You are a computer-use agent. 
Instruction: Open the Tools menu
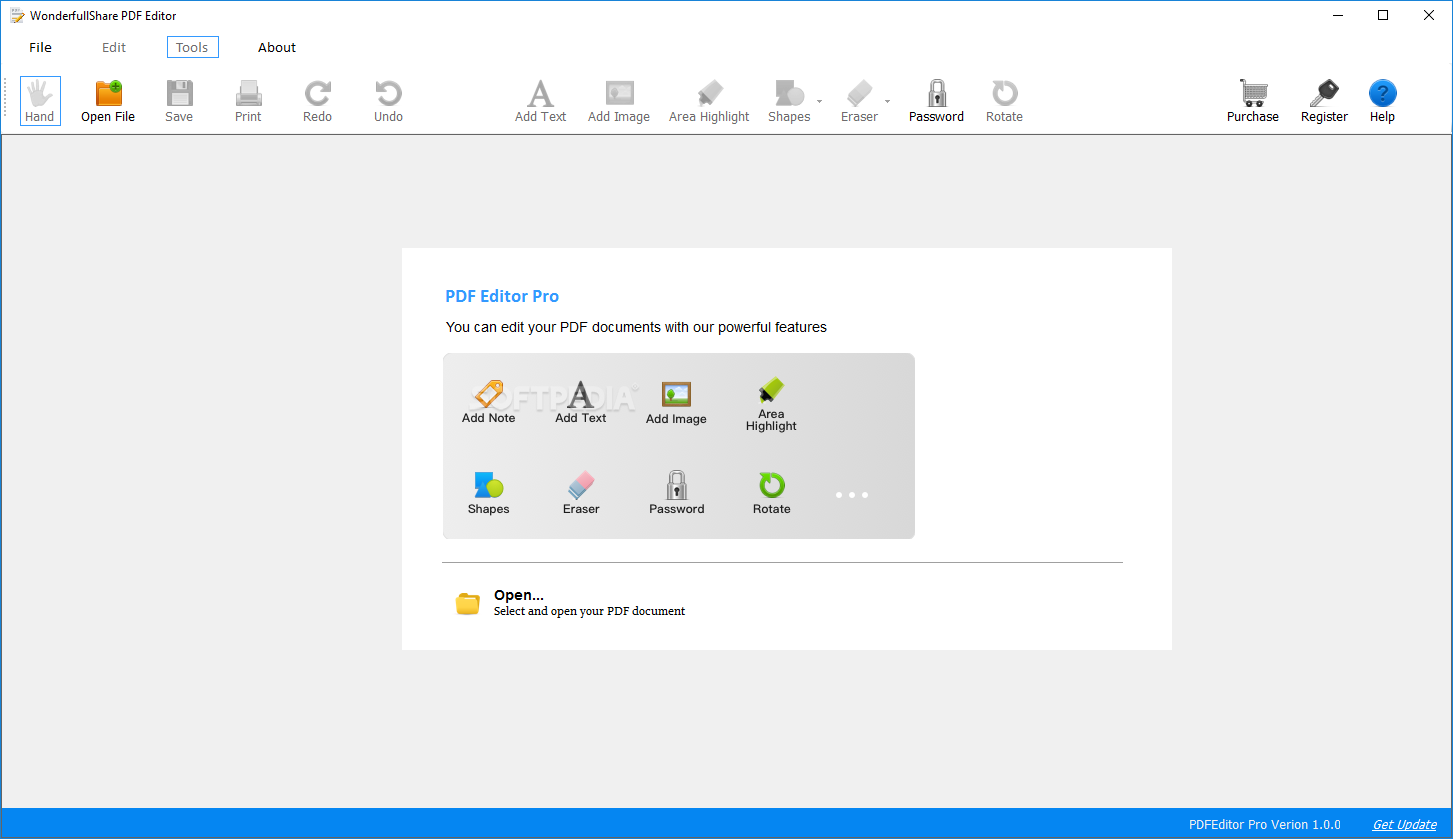(192, 47)
